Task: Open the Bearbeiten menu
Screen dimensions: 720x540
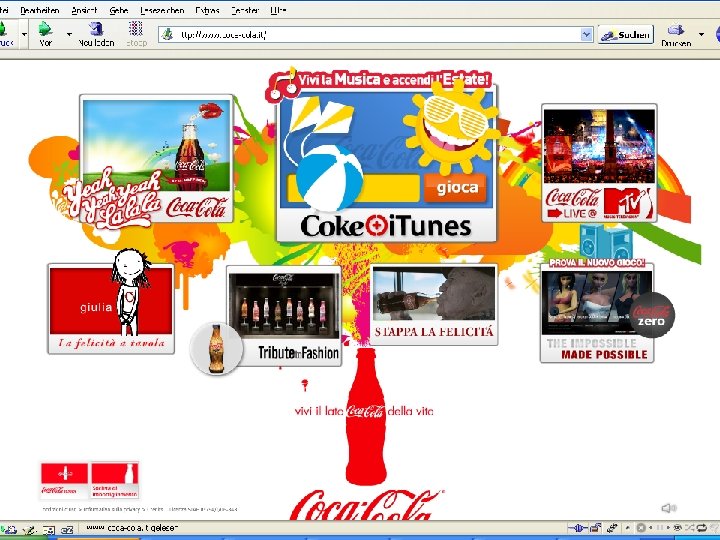Action: (x=39, y=10)
